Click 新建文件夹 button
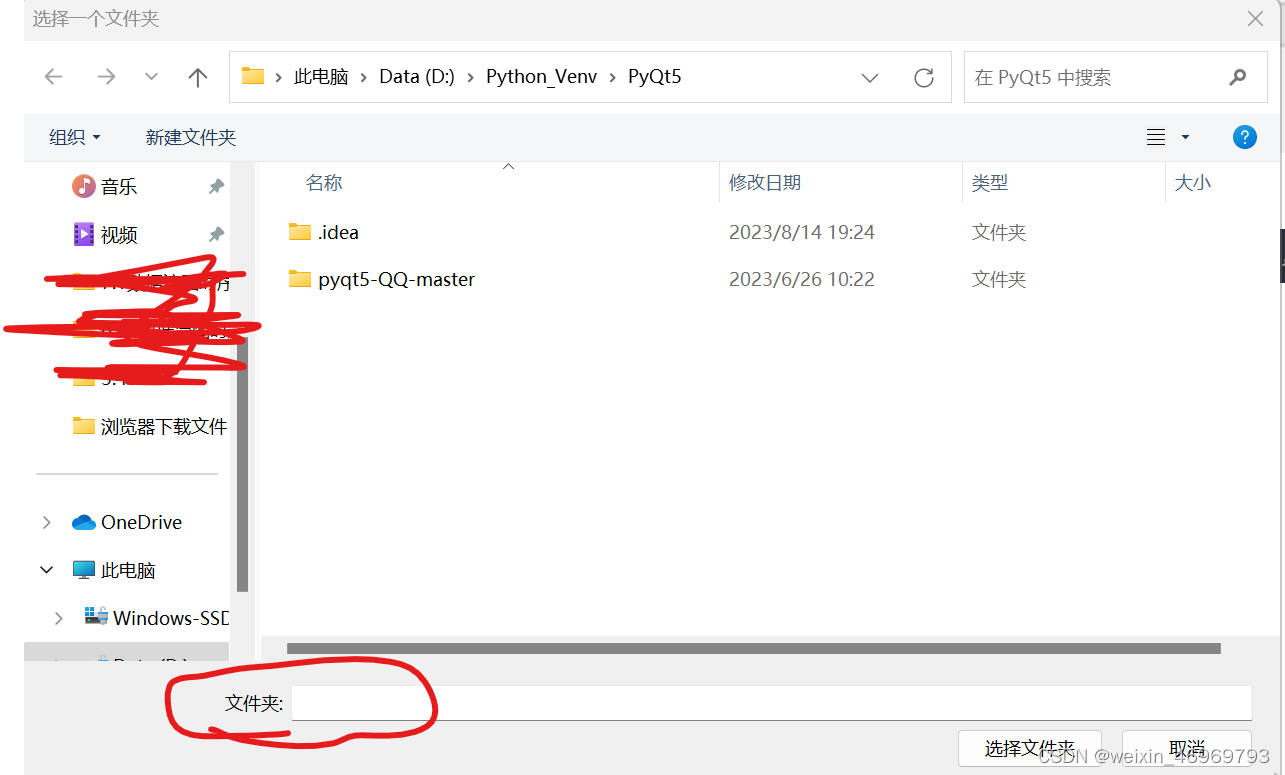 point(191,137)
